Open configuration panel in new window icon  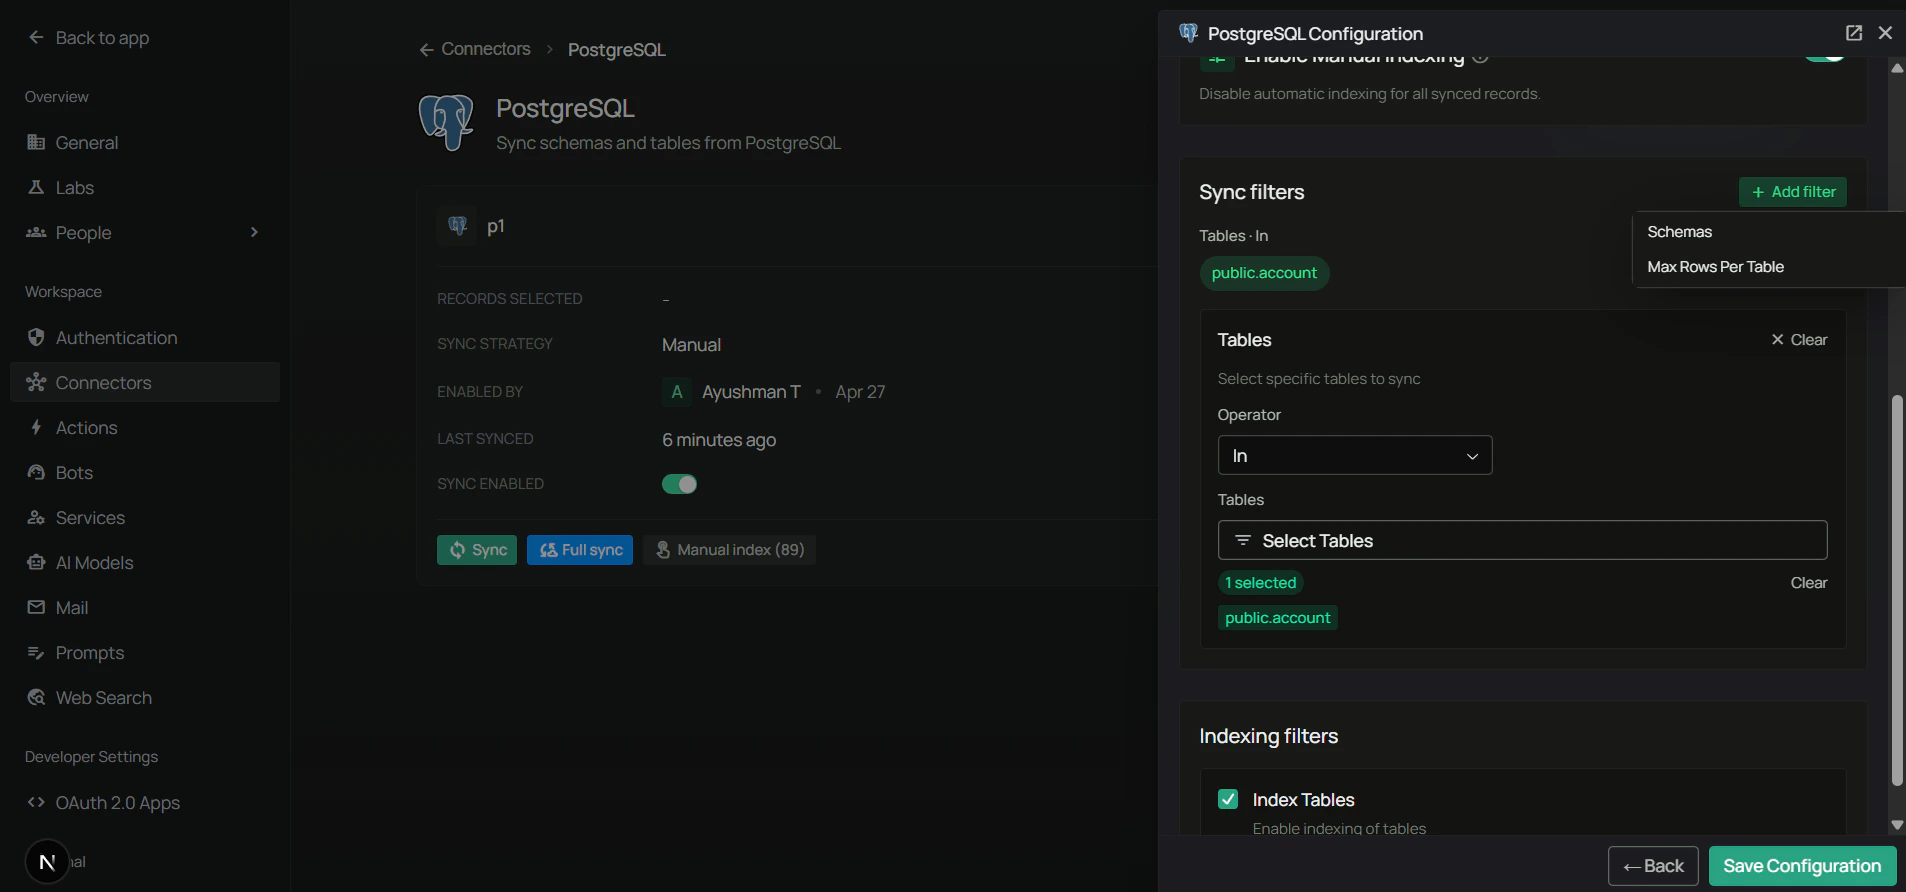1854,33
